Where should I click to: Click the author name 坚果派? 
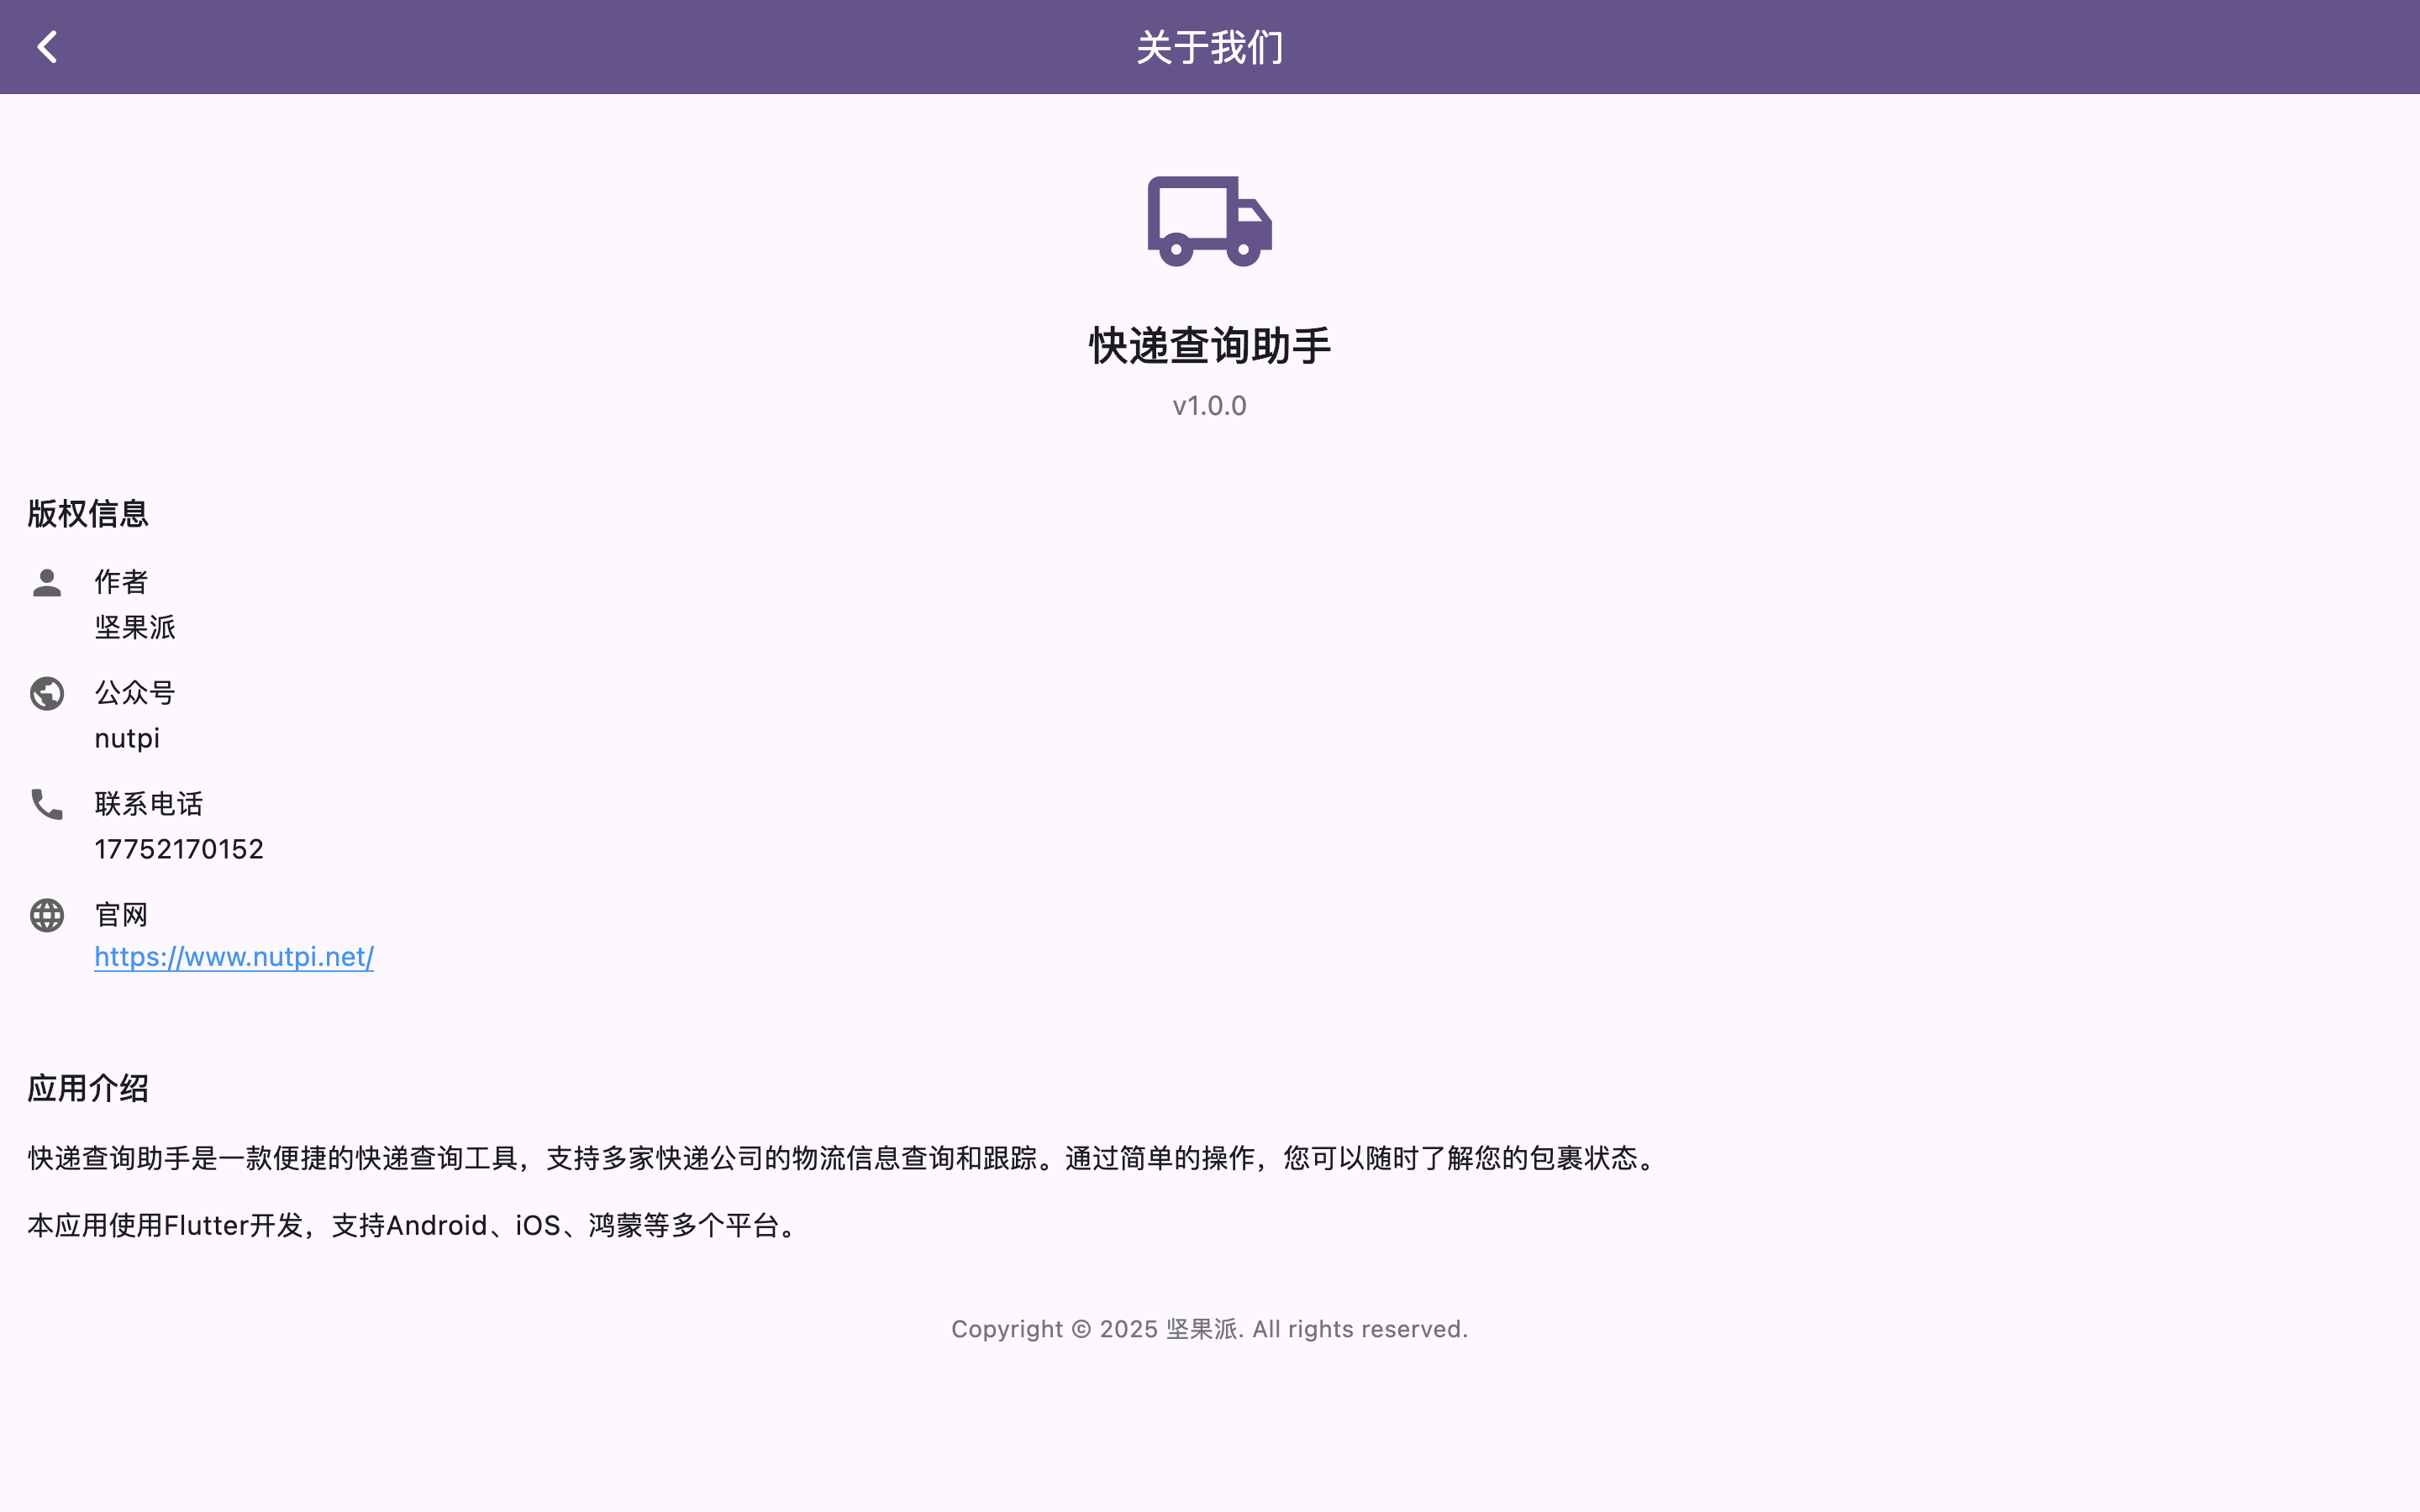(x=135, y=627)
